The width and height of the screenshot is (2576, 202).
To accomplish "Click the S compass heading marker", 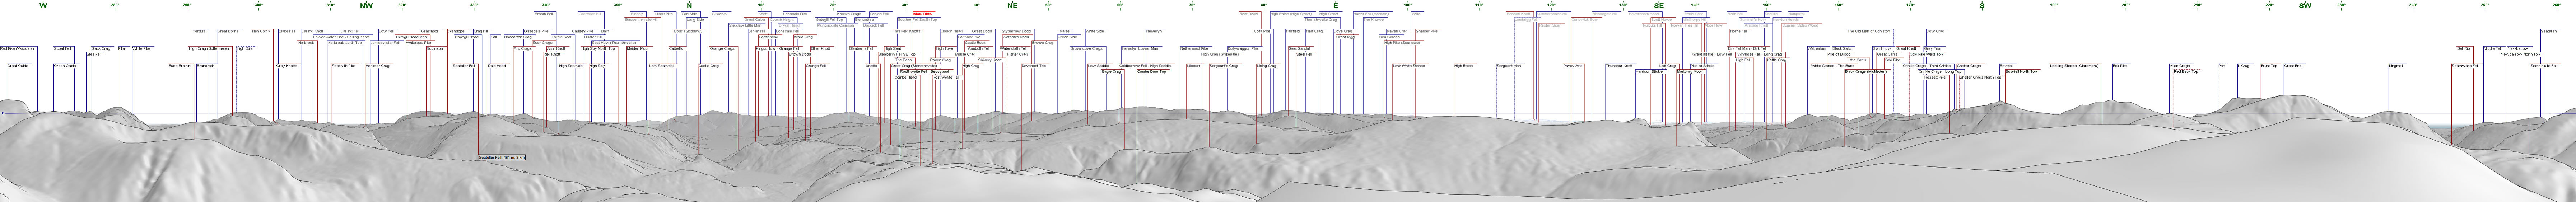I will [x=1982, y=6].
